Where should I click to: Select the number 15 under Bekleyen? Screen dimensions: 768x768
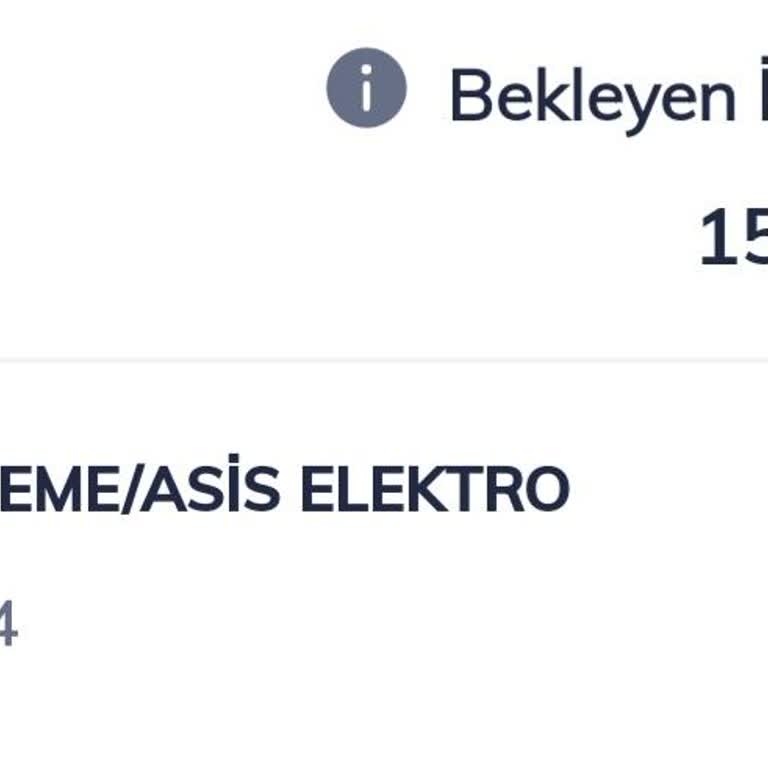point(733,239)
